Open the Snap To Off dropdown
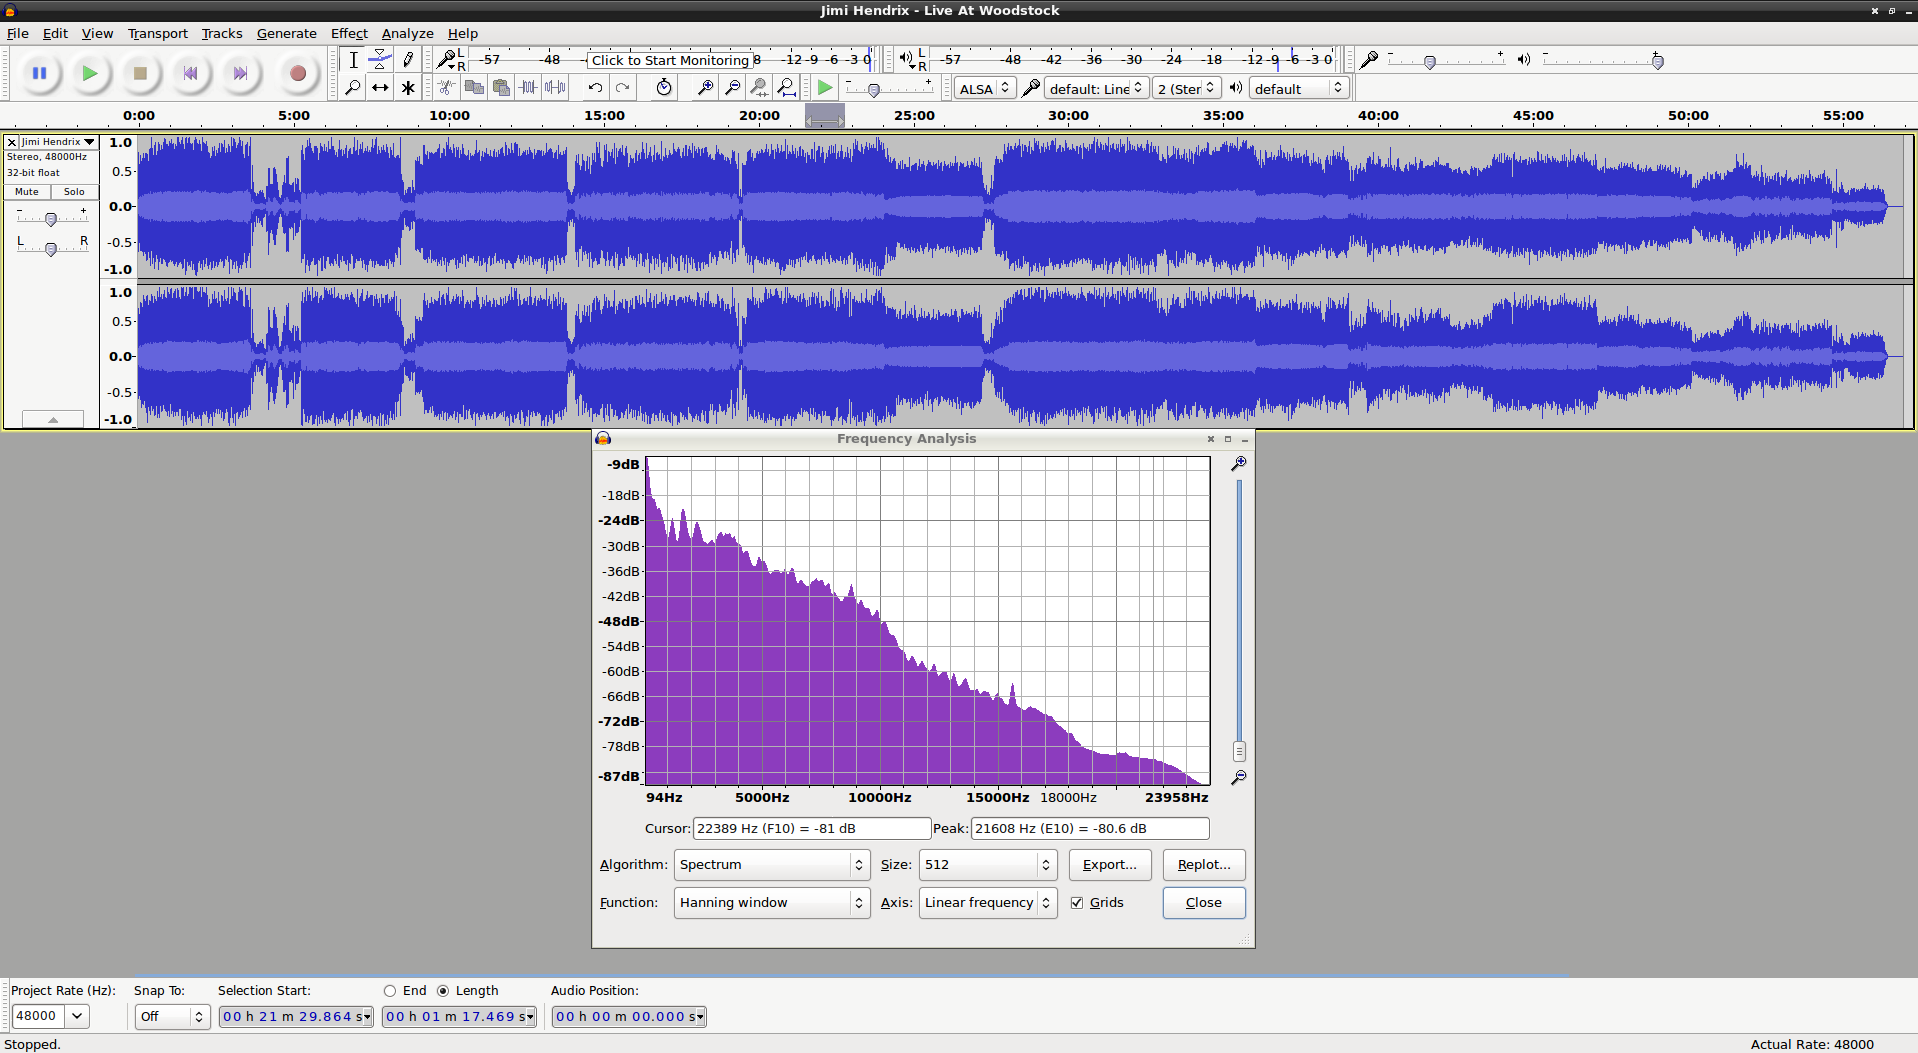Viewport: 1918px width, 1053px height. [x=172, y=1016]
